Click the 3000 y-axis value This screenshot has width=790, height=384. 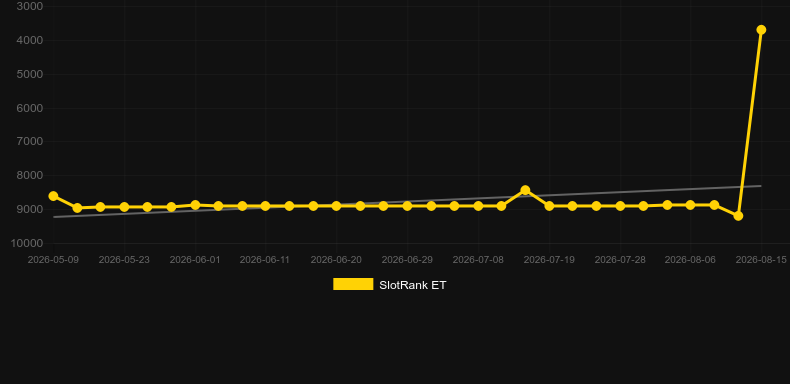pyautogui.click(x=30, y=7)
